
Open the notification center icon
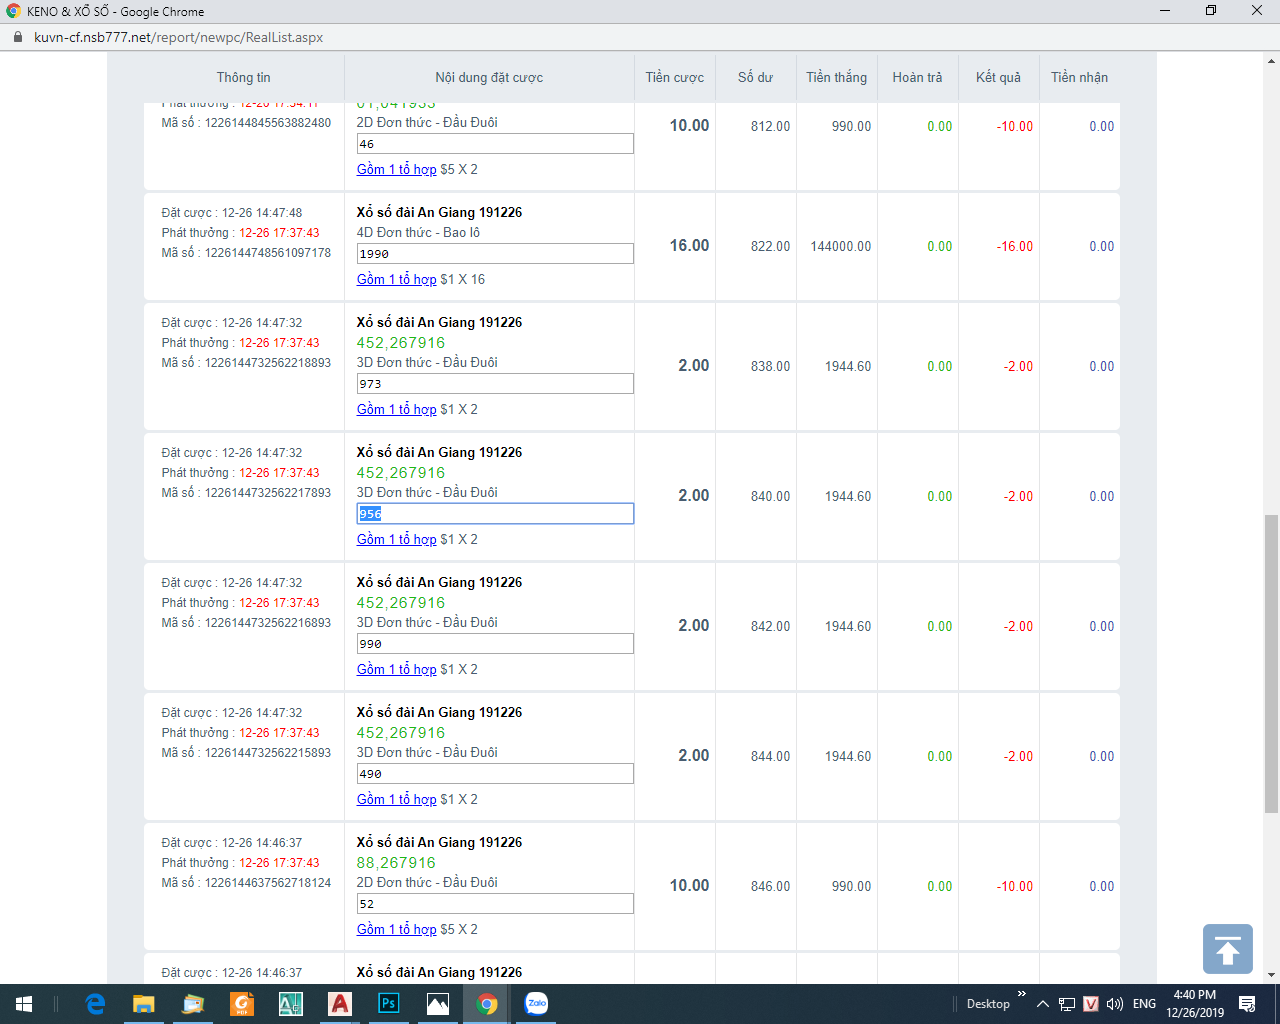pyautogui.click(x=1247, y=1004)
